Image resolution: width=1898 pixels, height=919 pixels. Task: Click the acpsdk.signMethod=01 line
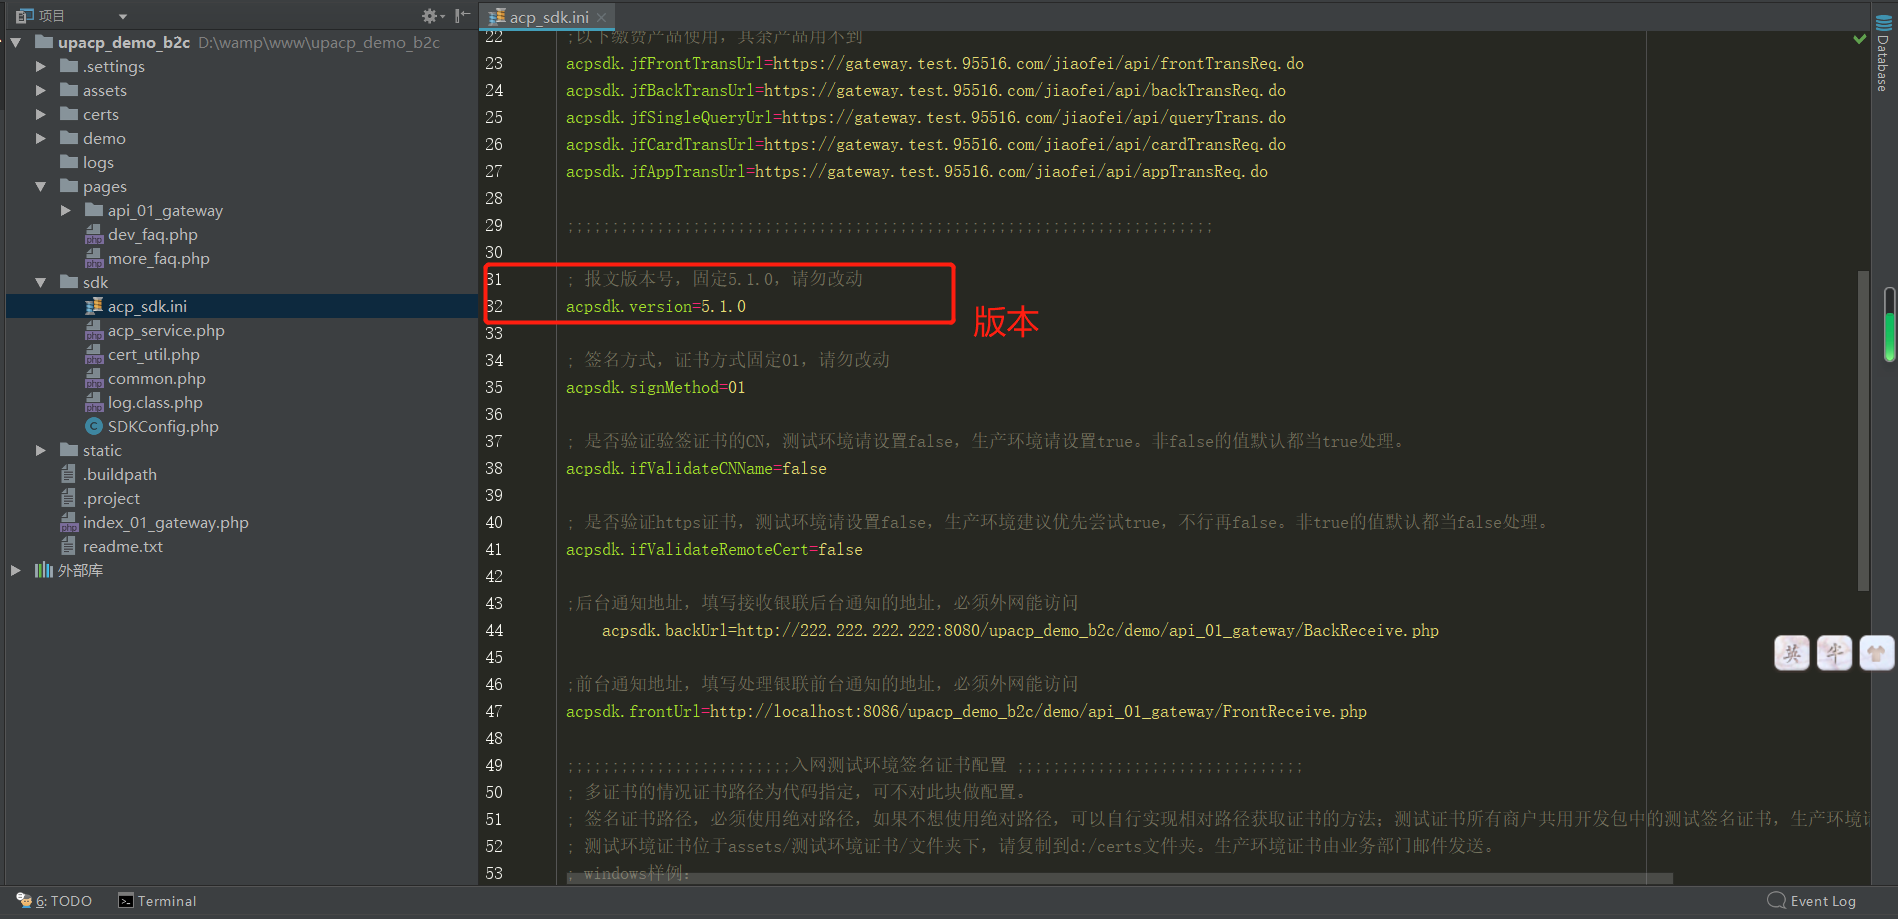656,388
